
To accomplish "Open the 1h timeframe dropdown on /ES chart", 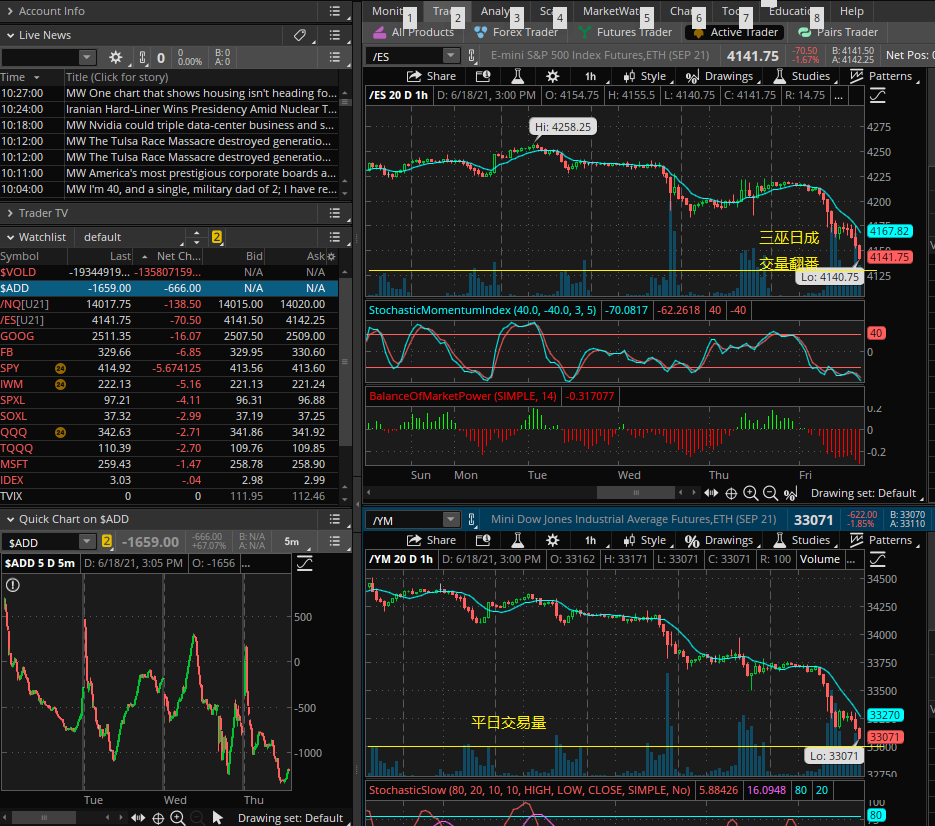I will 593,76.
